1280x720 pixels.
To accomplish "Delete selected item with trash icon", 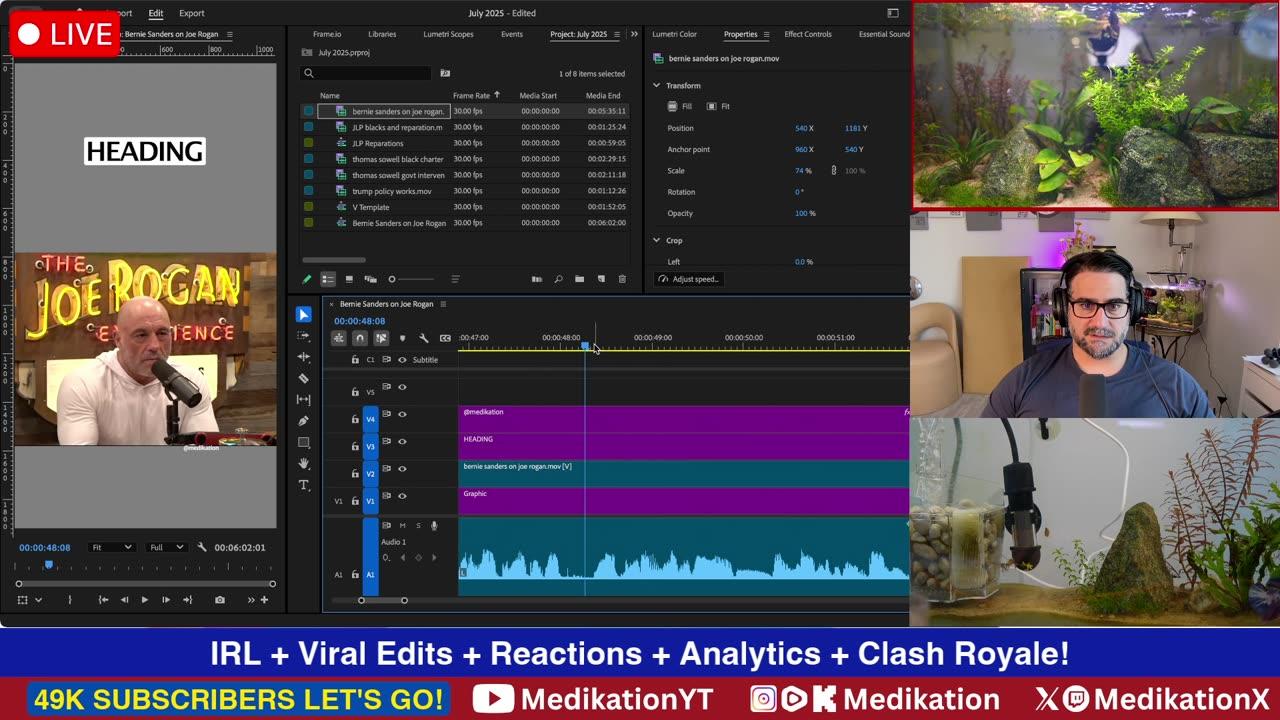I will point(622,279).
